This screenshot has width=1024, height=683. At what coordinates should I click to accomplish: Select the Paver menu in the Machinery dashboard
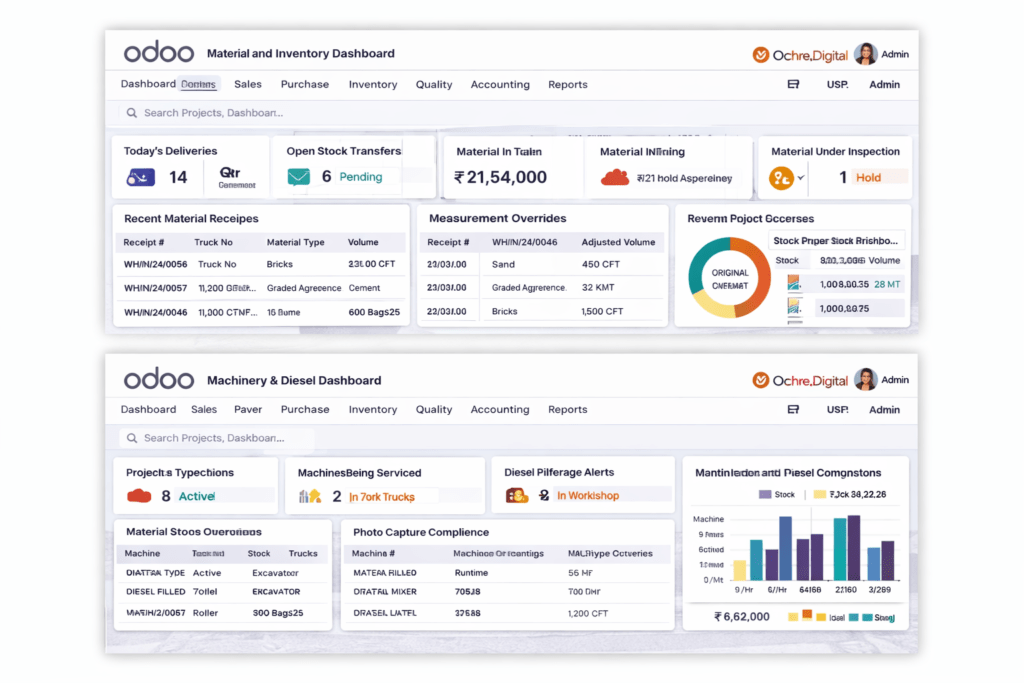(248, 410)
